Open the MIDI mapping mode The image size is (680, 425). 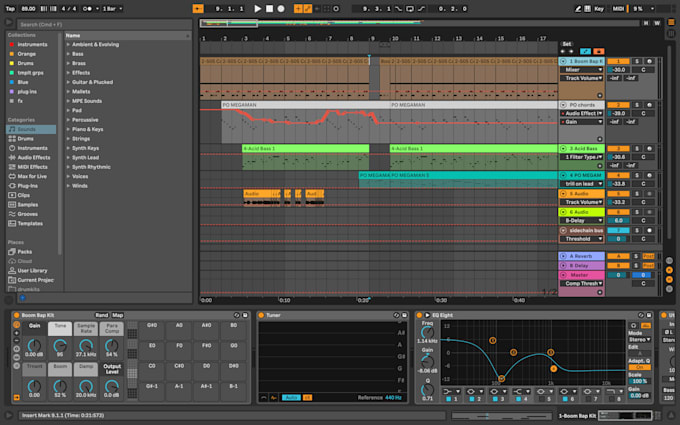tap(618, 9)
